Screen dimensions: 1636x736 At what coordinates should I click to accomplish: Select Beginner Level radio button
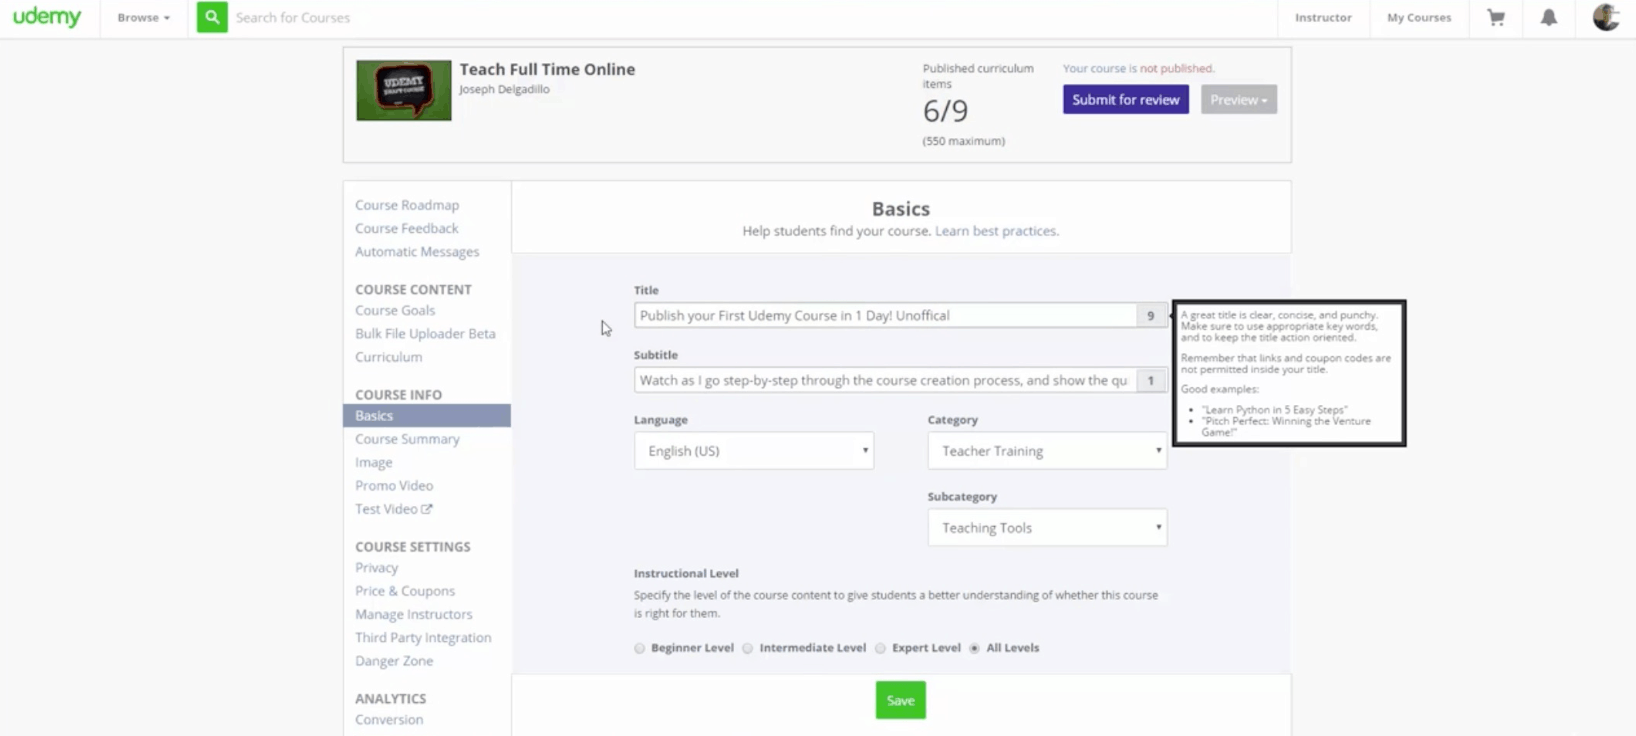640,648
